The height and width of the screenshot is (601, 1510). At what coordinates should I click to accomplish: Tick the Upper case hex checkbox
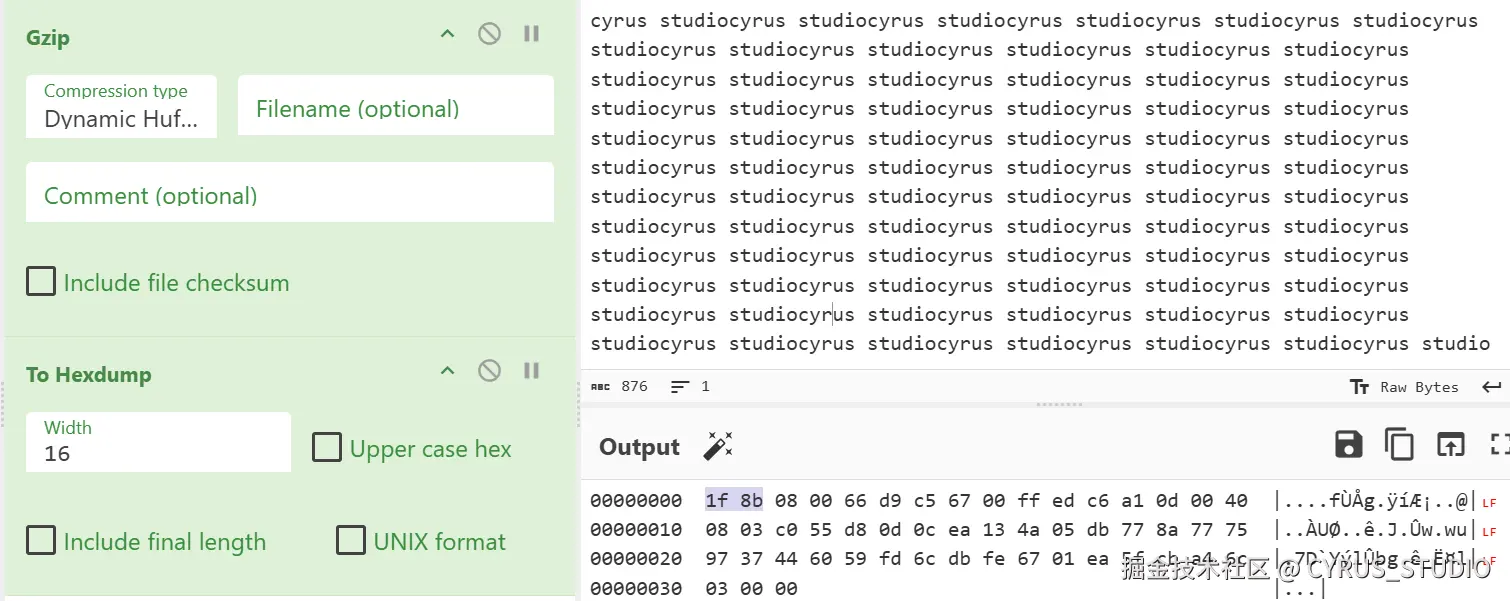coord(327,447)
